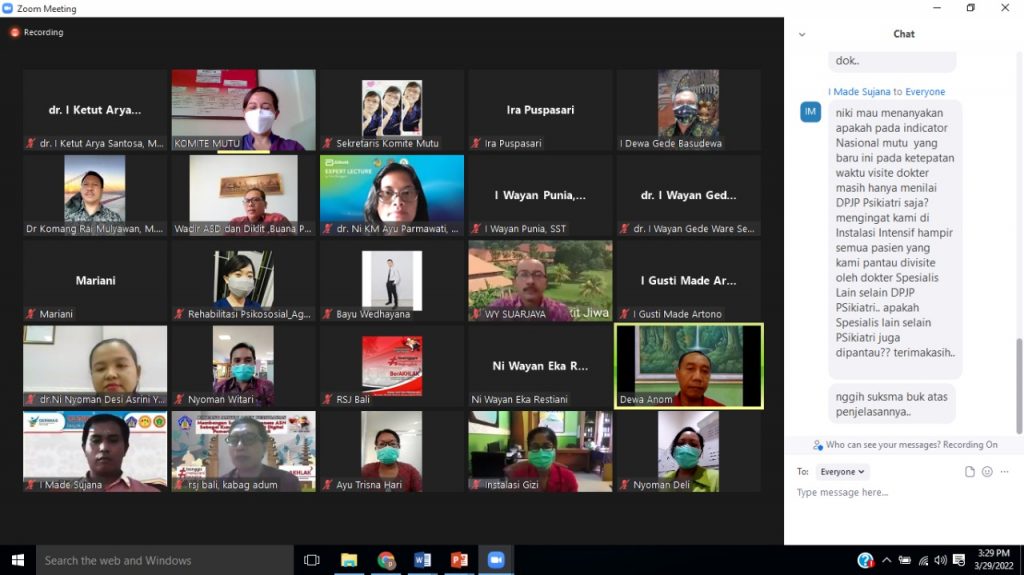Attach a file in chat
1024x575 pixels.
969,472
